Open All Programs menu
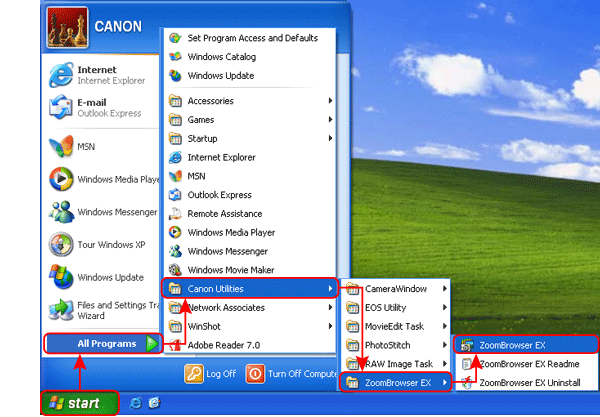This screenshot has height=417, width=600. pos(104,344)
